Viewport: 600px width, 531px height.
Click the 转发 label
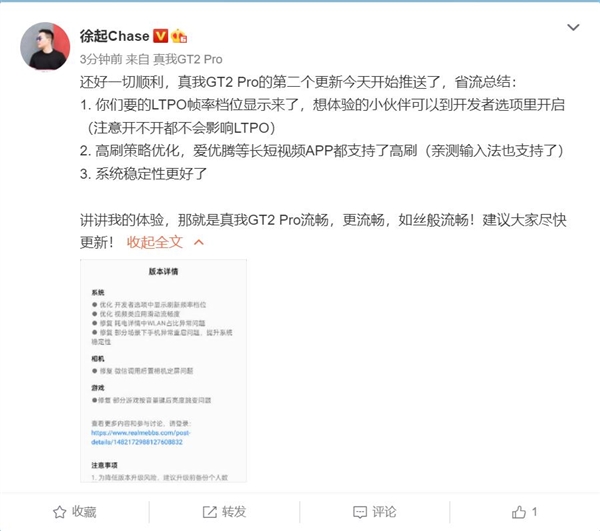pyautogui.click(x=234, y=512)
